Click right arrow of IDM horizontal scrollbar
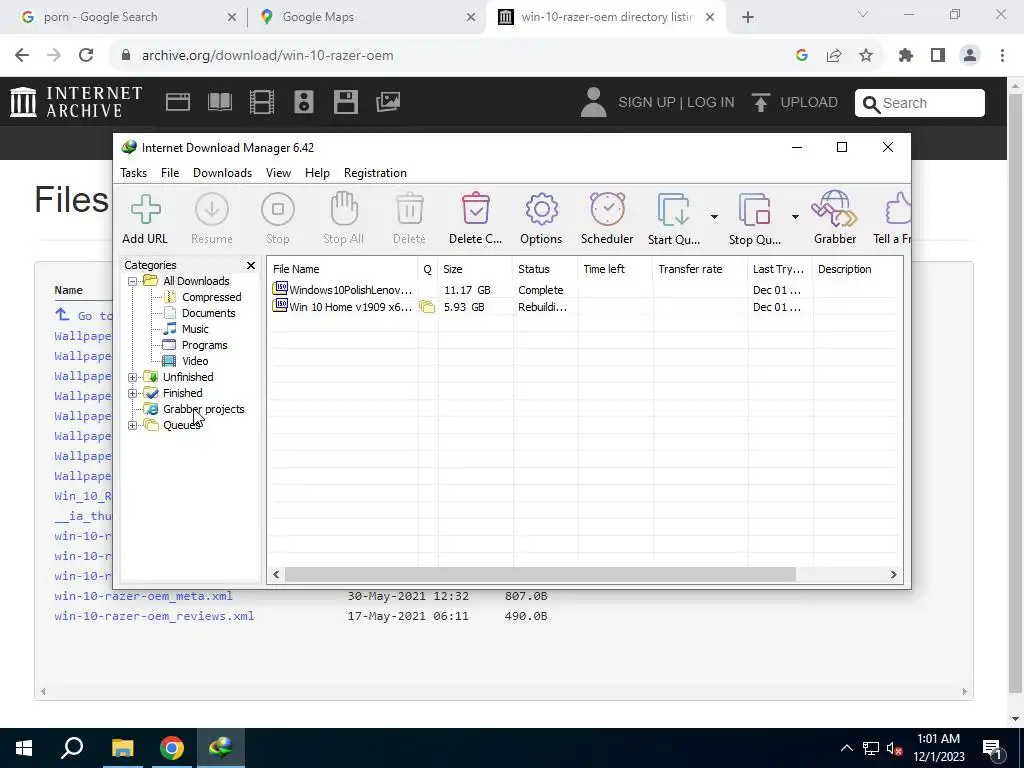Viewport: 1024px width, 768px height. [893, 575]
